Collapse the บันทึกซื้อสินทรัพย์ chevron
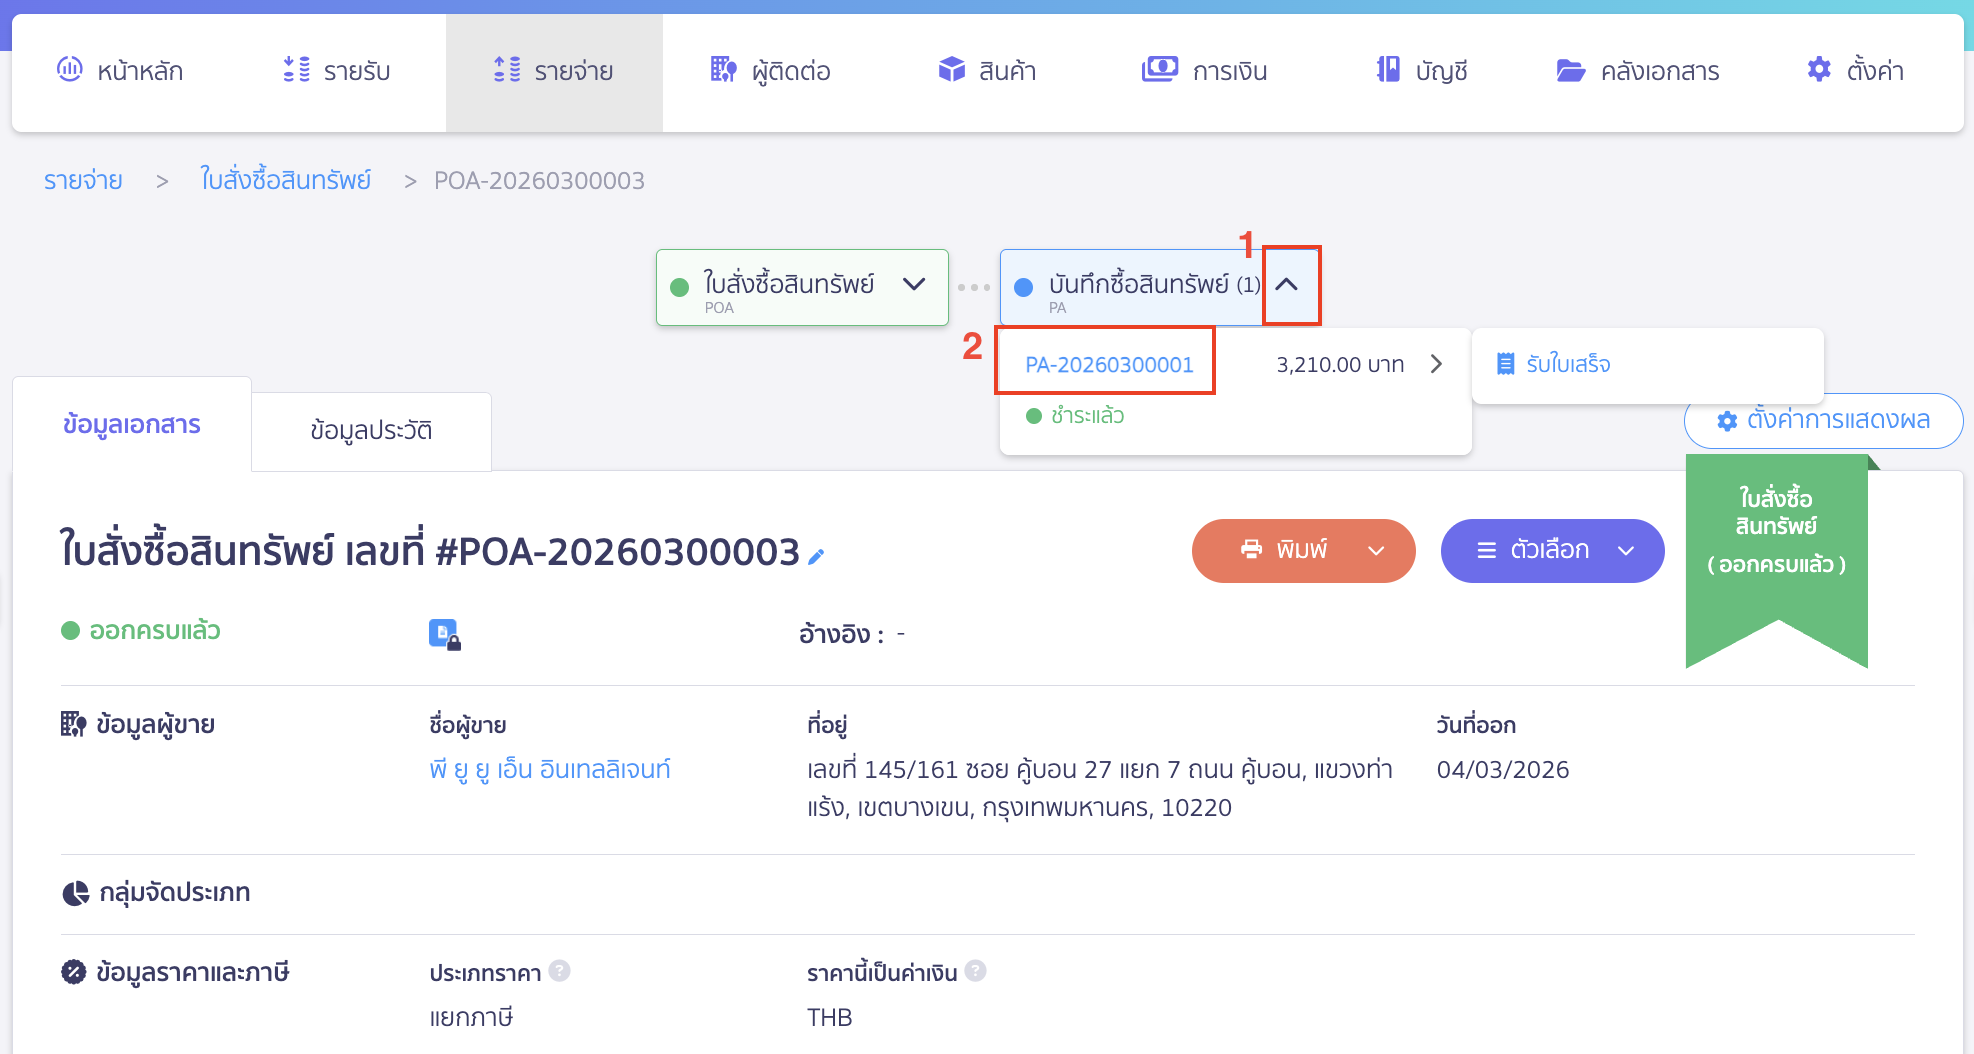The width and height of the screenshot is (1974, 1054). coord(1288,285)
